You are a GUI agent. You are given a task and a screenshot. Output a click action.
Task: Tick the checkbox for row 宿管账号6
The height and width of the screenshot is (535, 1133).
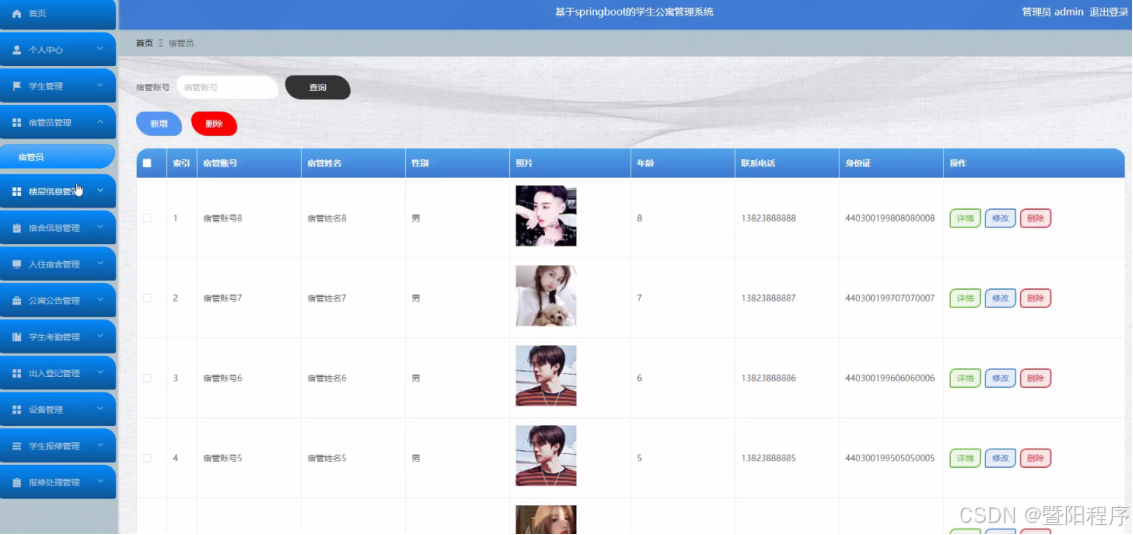147,378
